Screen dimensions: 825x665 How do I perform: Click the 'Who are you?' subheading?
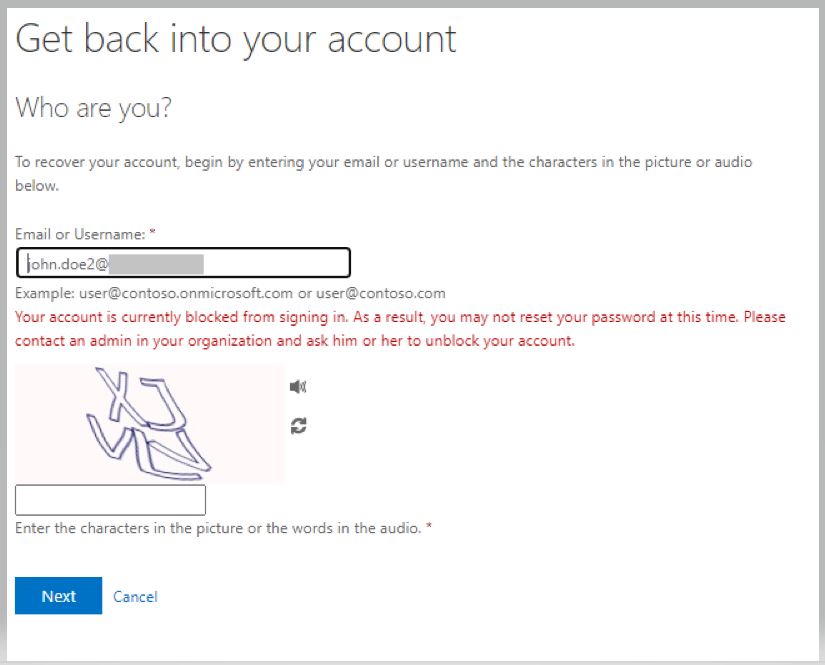[94, 108]
